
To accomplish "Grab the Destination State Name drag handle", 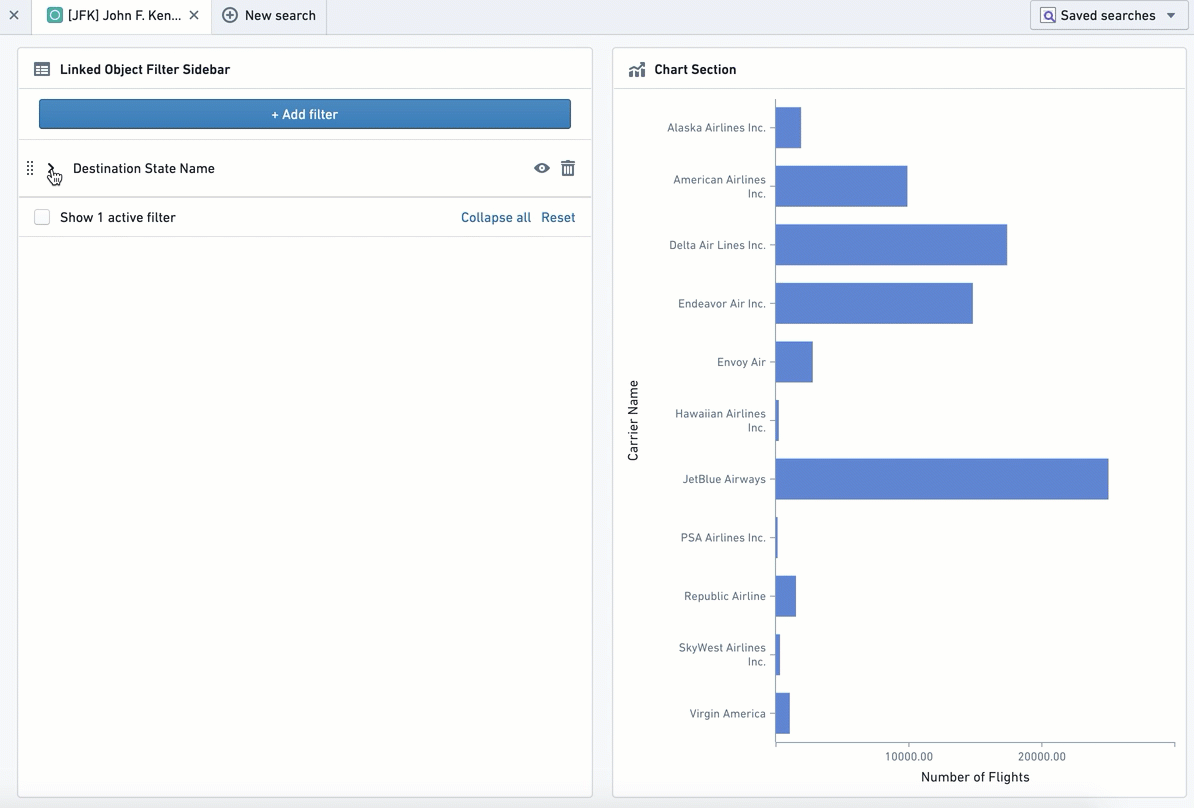I will pos(30,168).
